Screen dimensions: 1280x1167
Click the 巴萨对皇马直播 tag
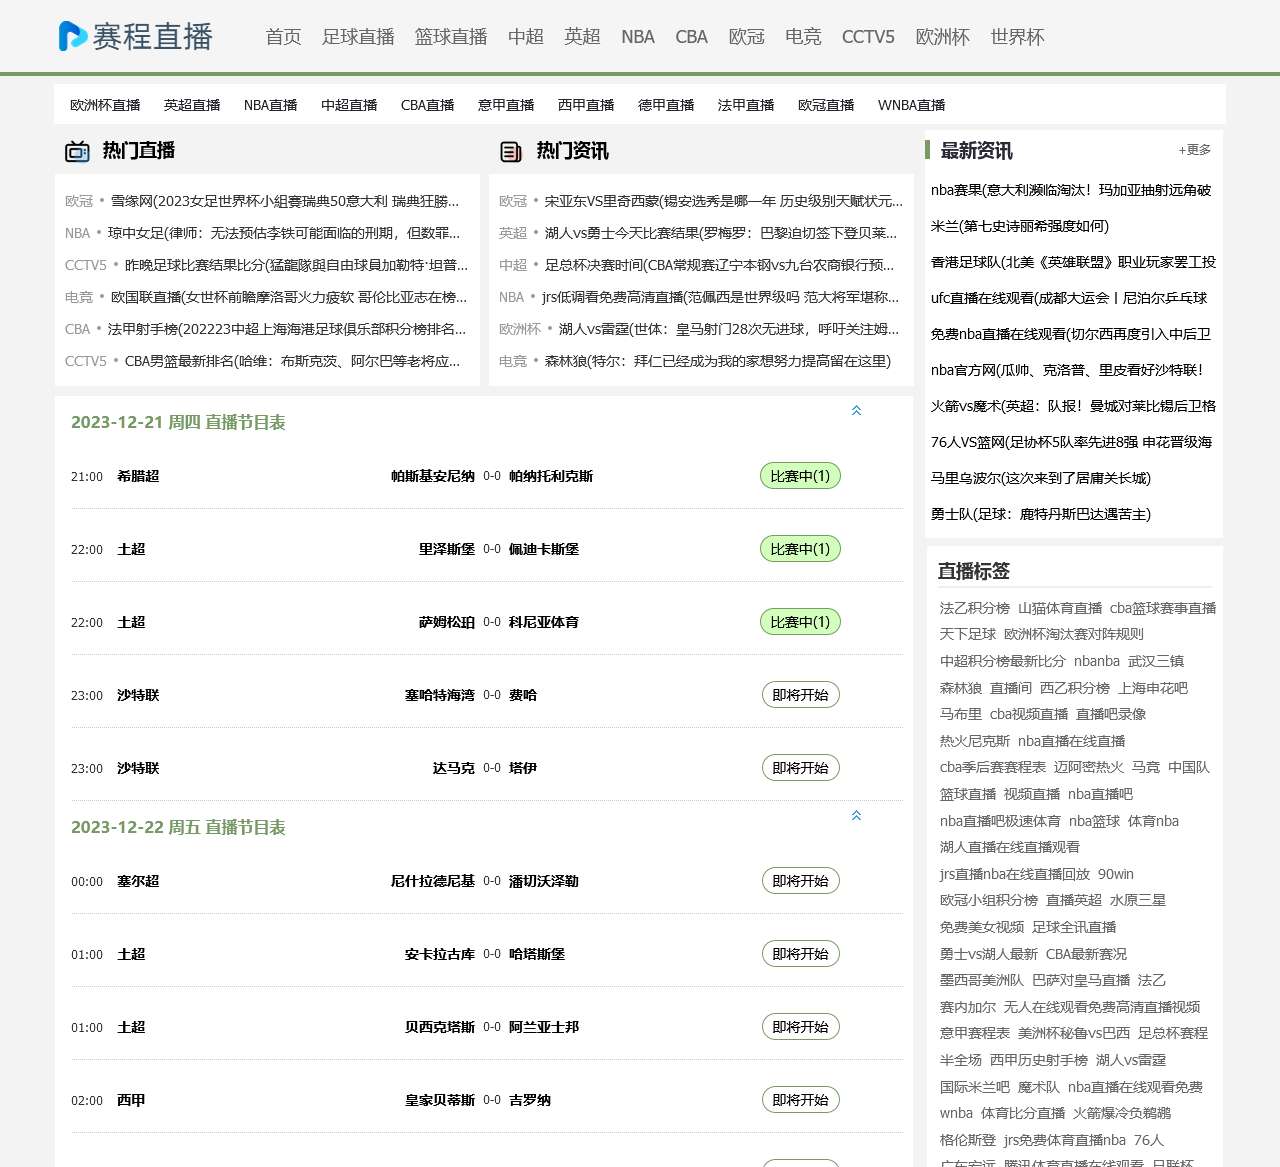pos(1081,980)
